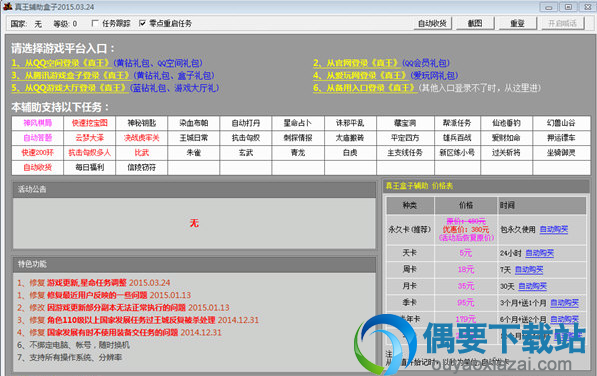The image size is (597, 376).
Task: Select the 抗击匈奴多人 task
Action: tap(89, 153)
